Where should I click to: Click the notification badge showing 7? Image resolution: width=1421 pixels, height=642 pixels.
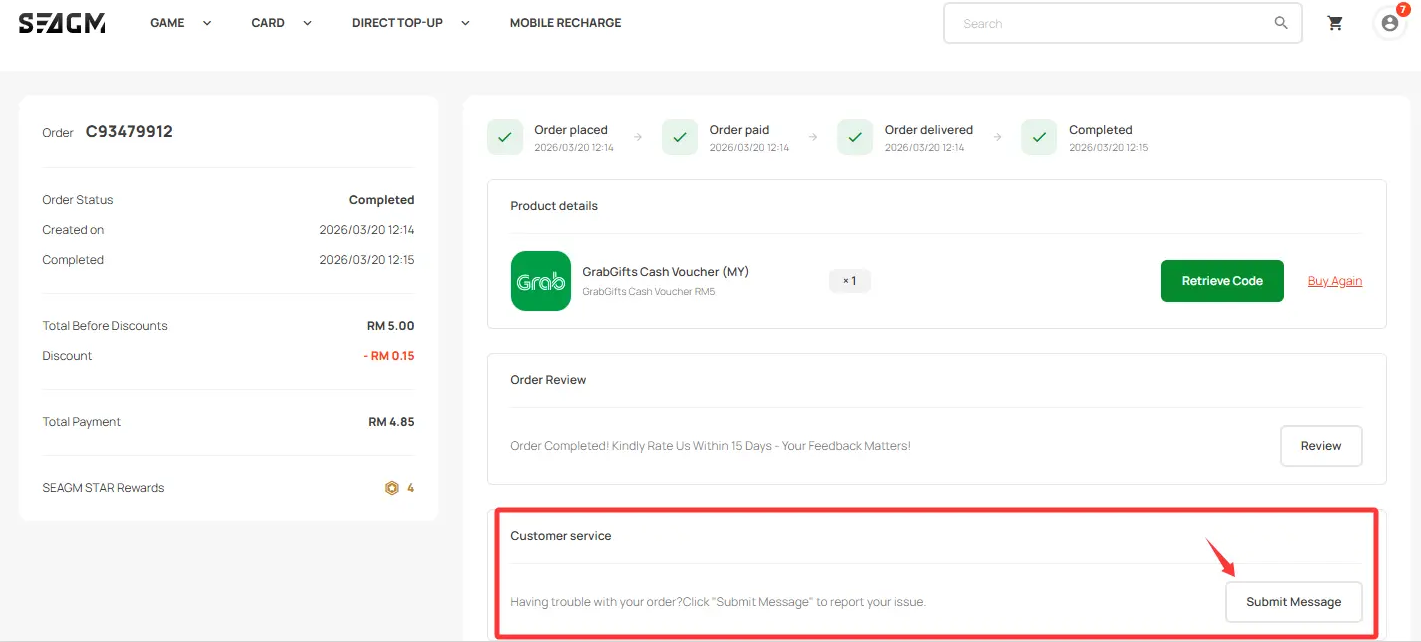point(1403,9)
